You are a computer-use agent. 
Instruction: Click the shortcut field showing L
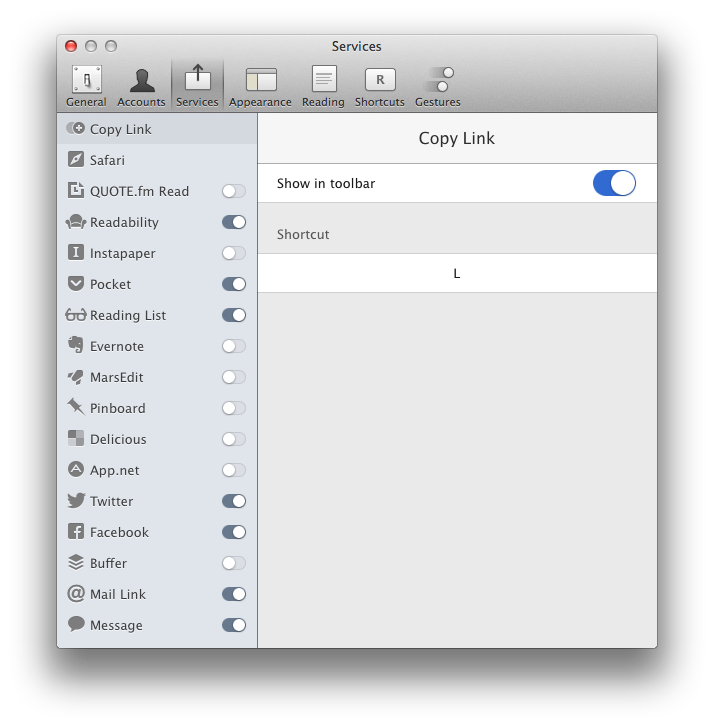click(x=457, y=273)
